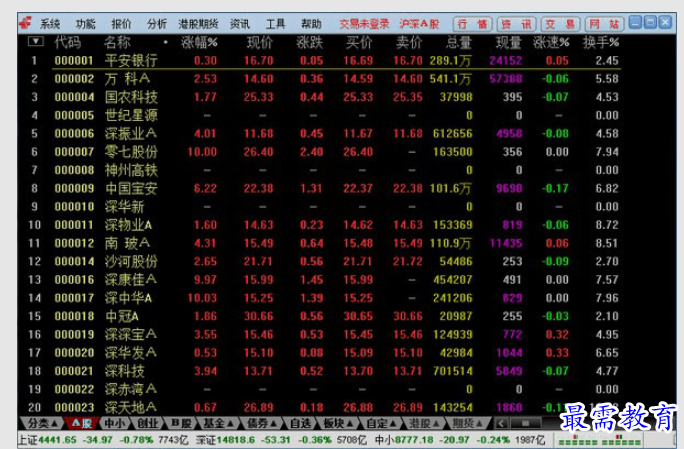Viewport: 684px width, 449px height.
Task: Switch to the A股 tab
Action: click(x=81, y=423)
